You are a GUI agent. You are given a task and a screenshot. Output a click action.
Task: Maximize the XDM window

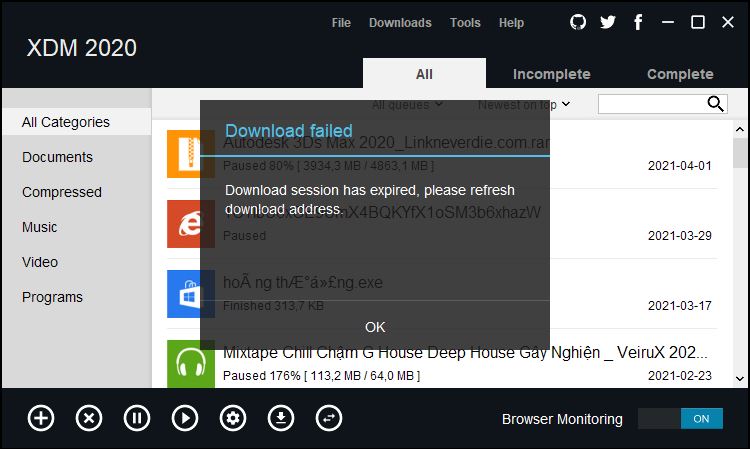pos(698,22)
